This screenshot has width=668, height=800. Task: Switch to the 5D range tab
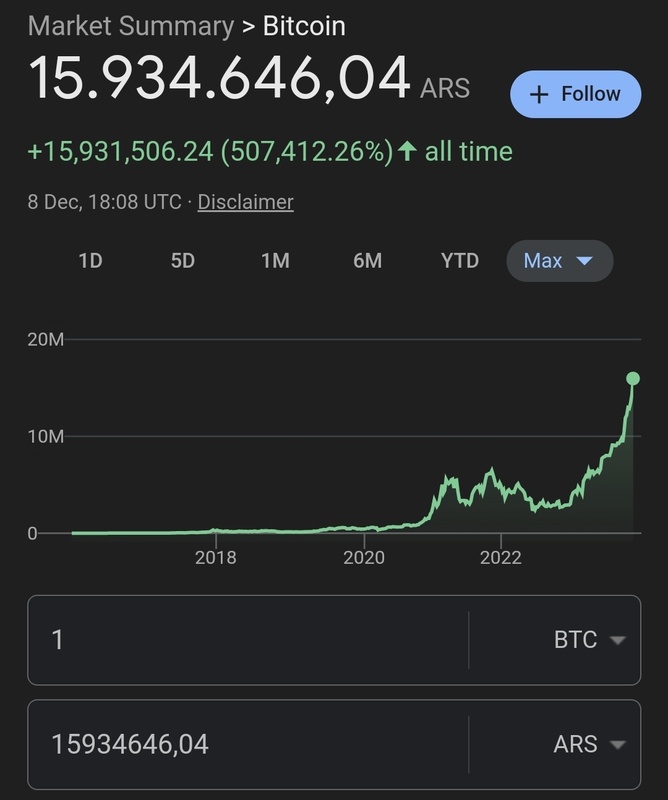click(183, 261)
